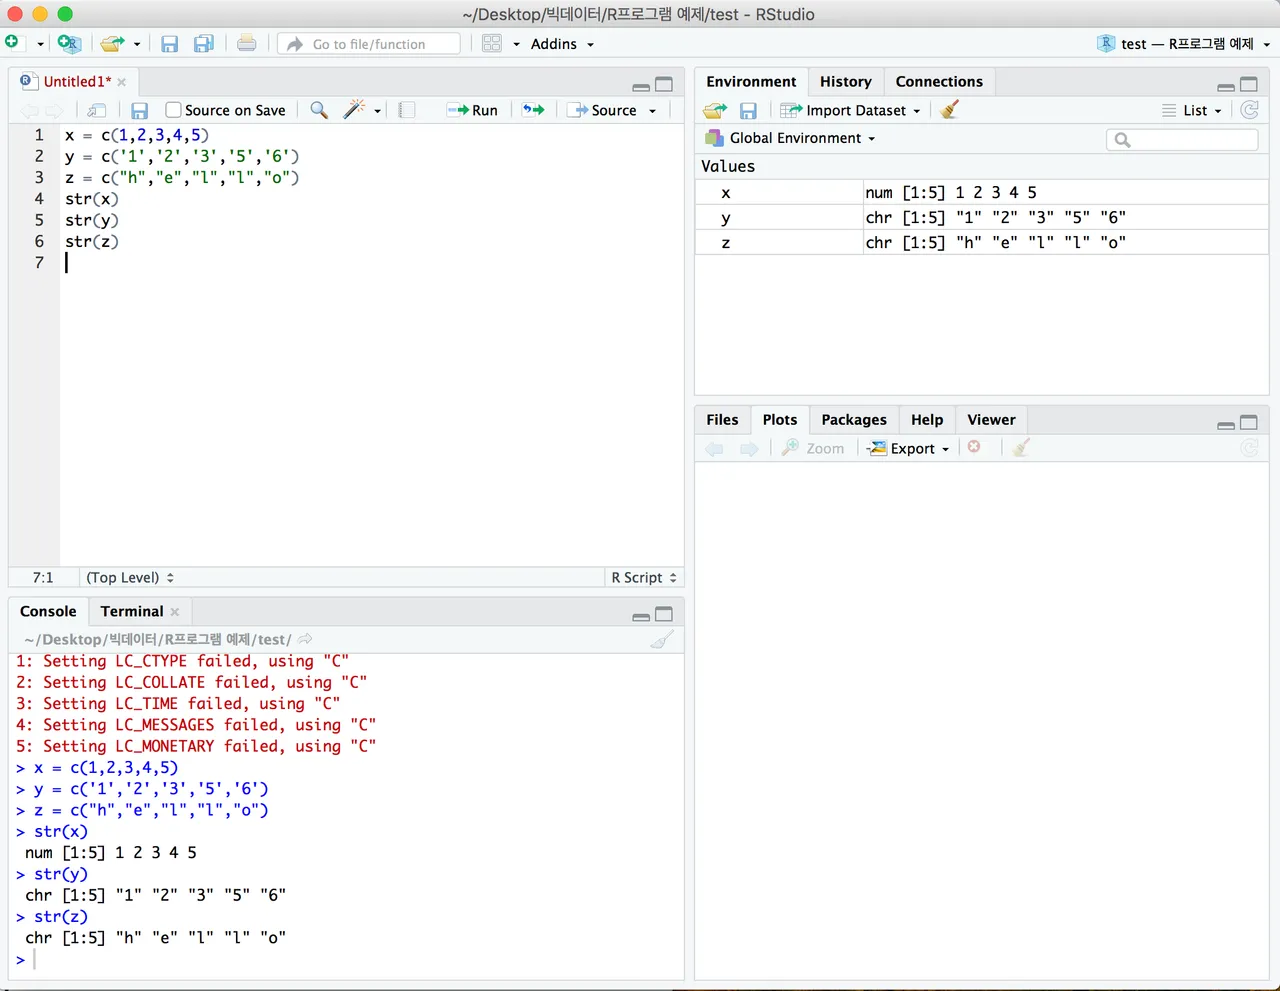Open the Global Environment selector
1280x991 pixels.
[790, 138]
